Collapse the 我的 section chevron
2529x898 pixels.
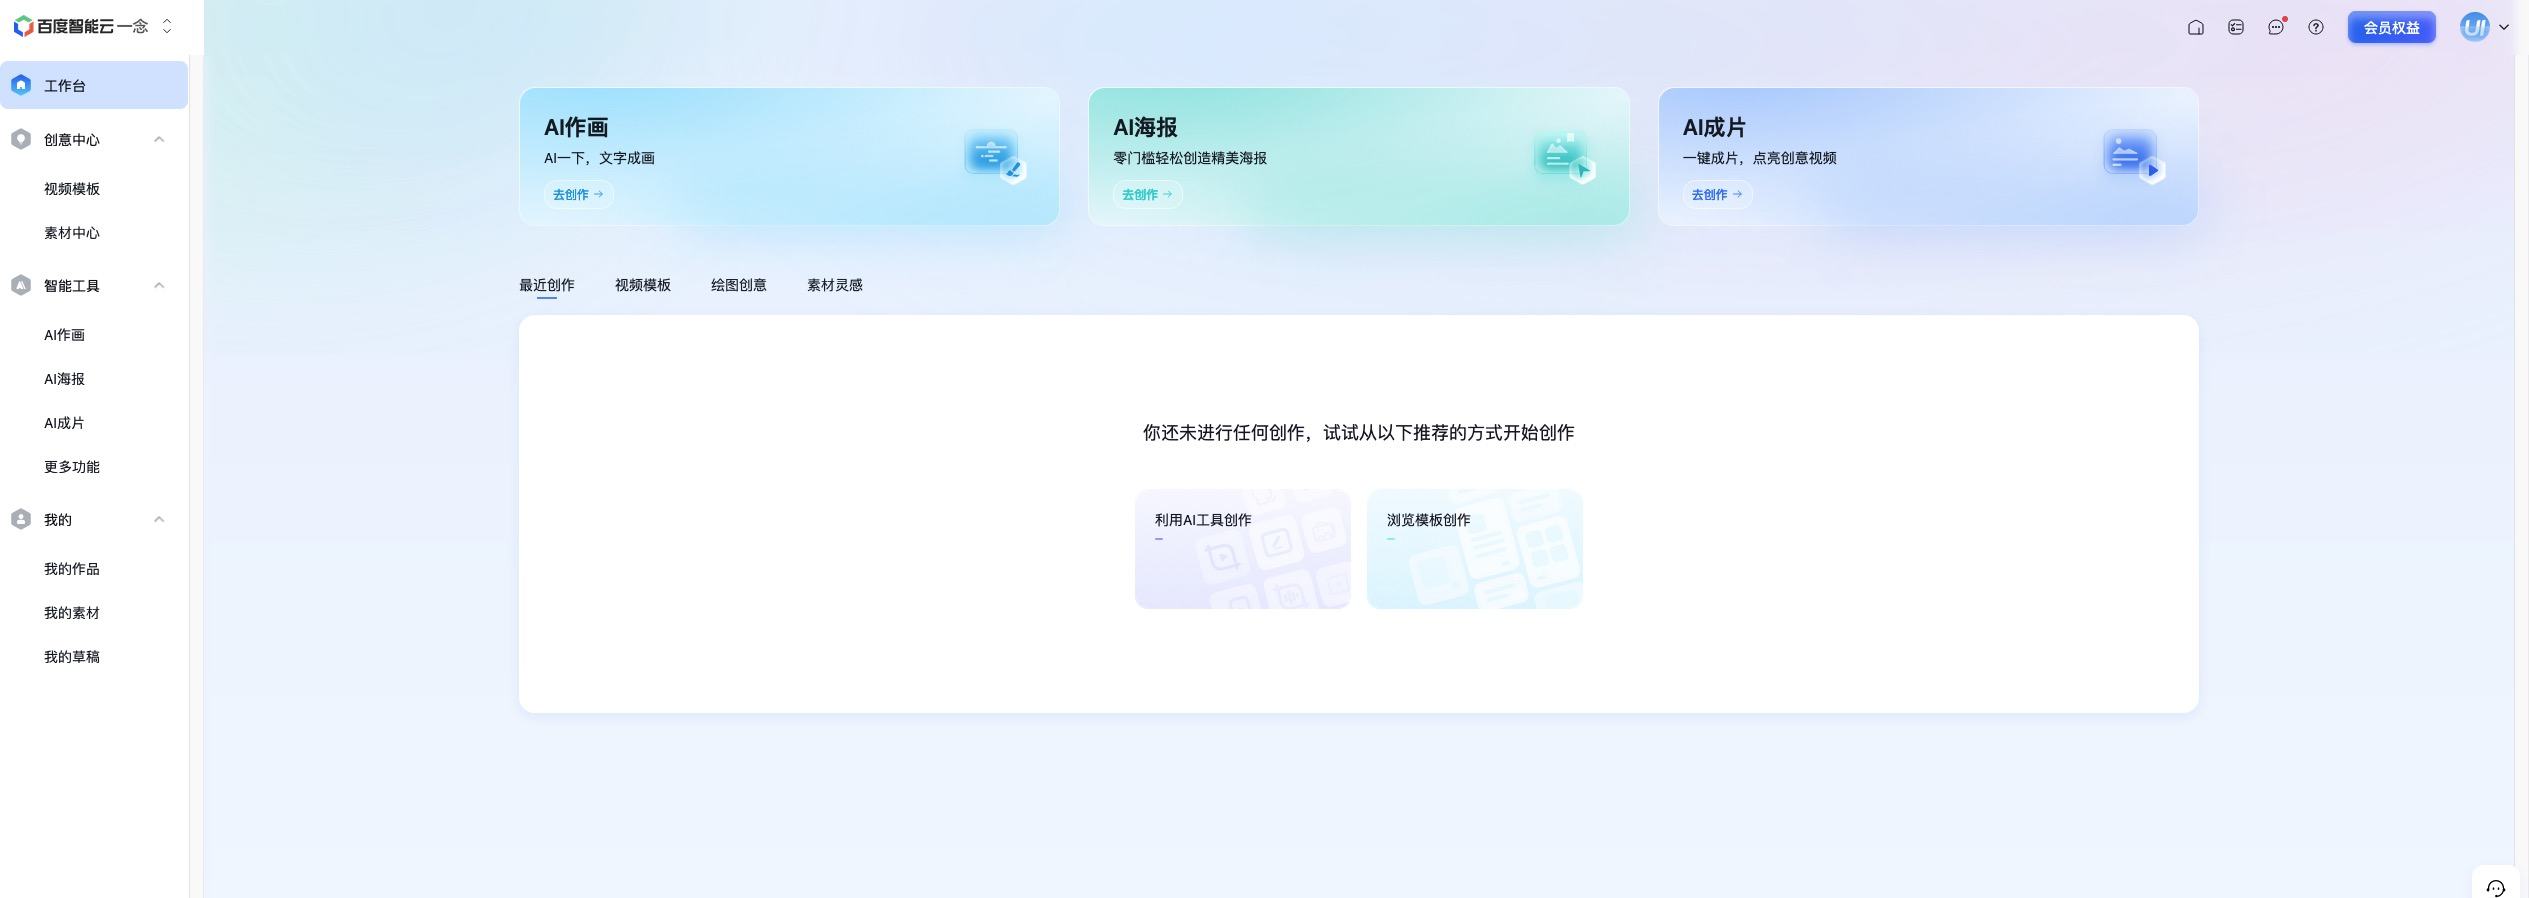(x=159, y=519)
